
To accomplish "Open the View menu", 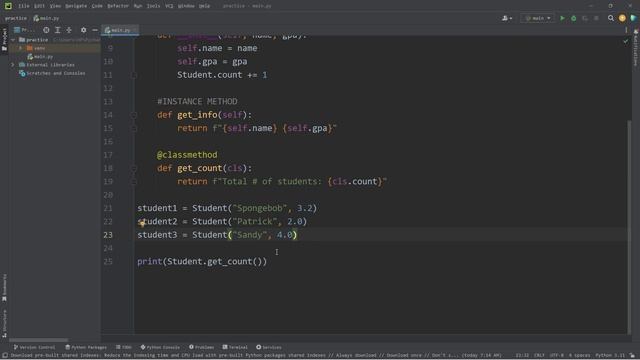I will 55,6.
